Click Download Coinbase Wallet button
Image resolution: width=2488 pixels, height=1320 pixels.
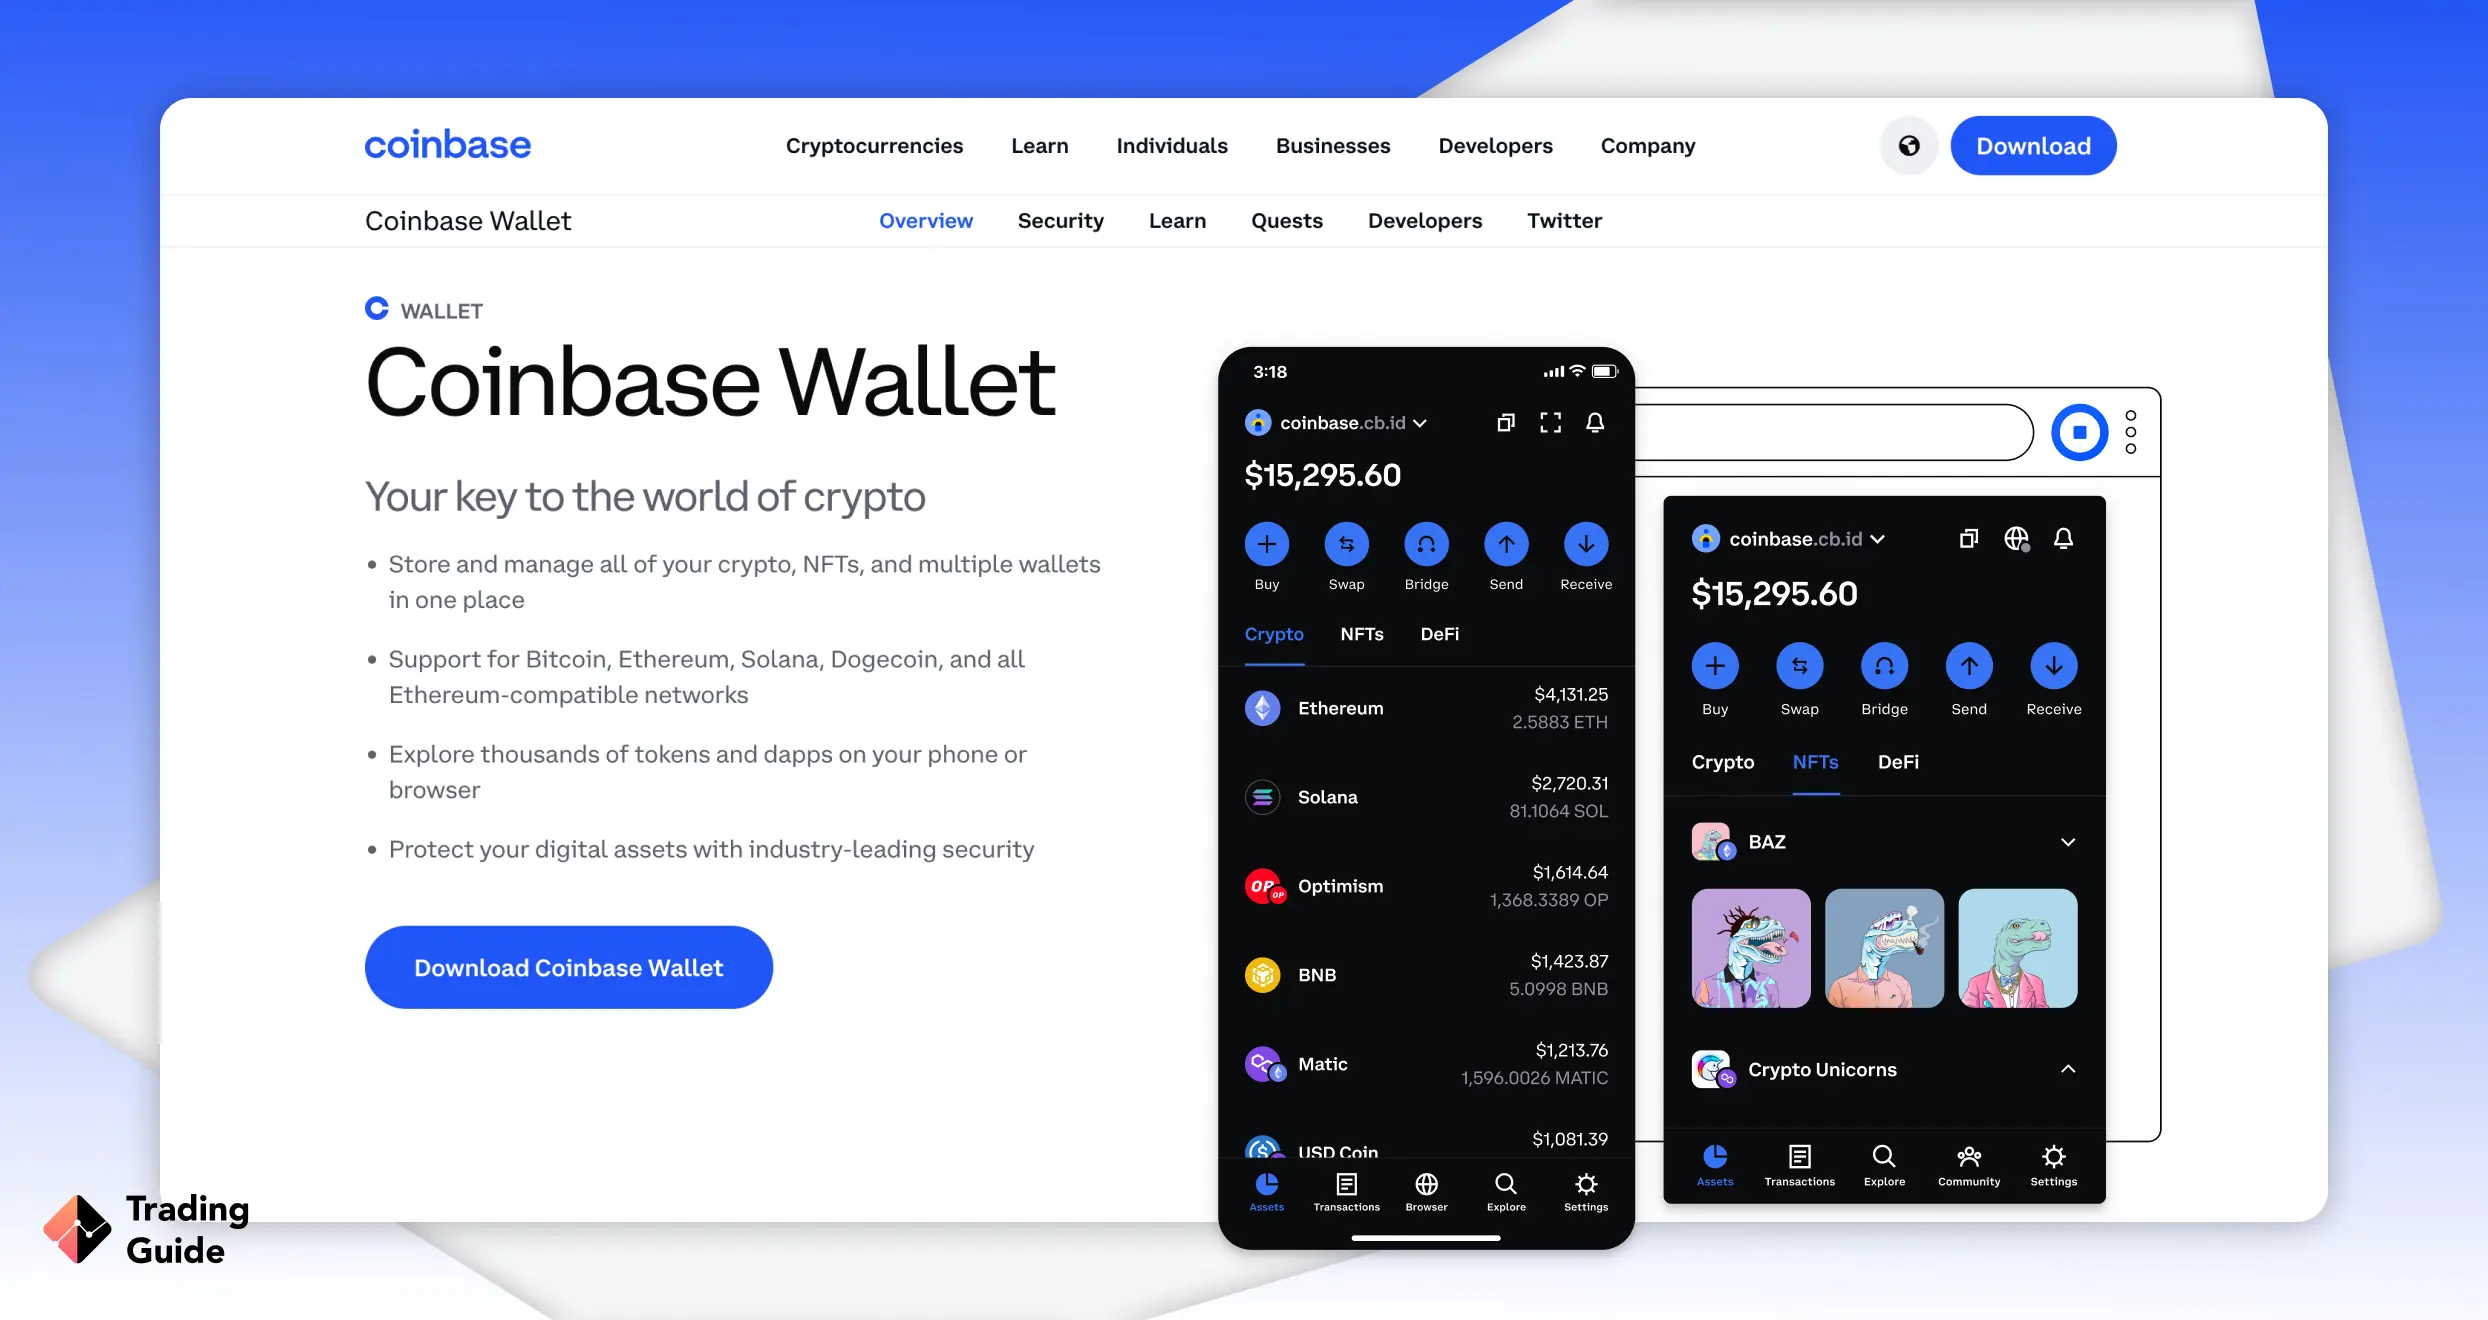(x=568, y=968)
